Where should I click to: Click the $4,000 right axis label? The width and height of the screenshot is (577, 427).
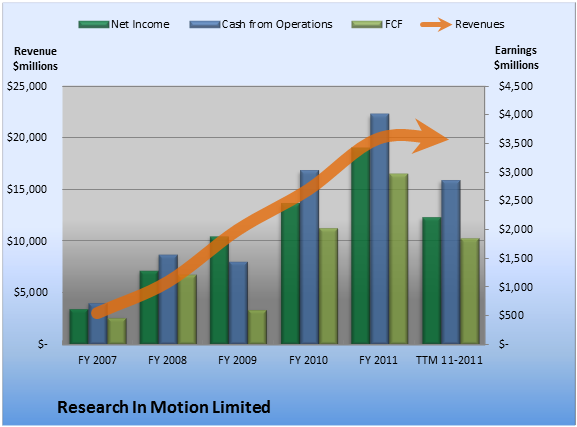click(x=516, y=114)
